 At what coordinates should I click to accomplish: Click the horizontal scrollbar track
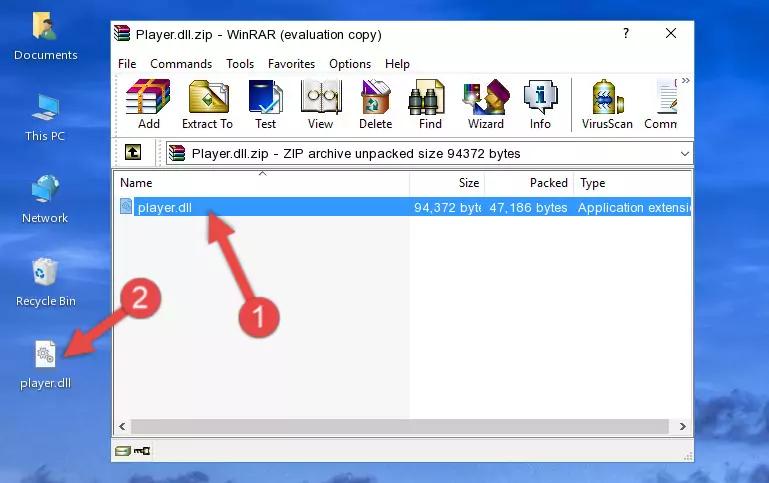click(x=400, y=427)
